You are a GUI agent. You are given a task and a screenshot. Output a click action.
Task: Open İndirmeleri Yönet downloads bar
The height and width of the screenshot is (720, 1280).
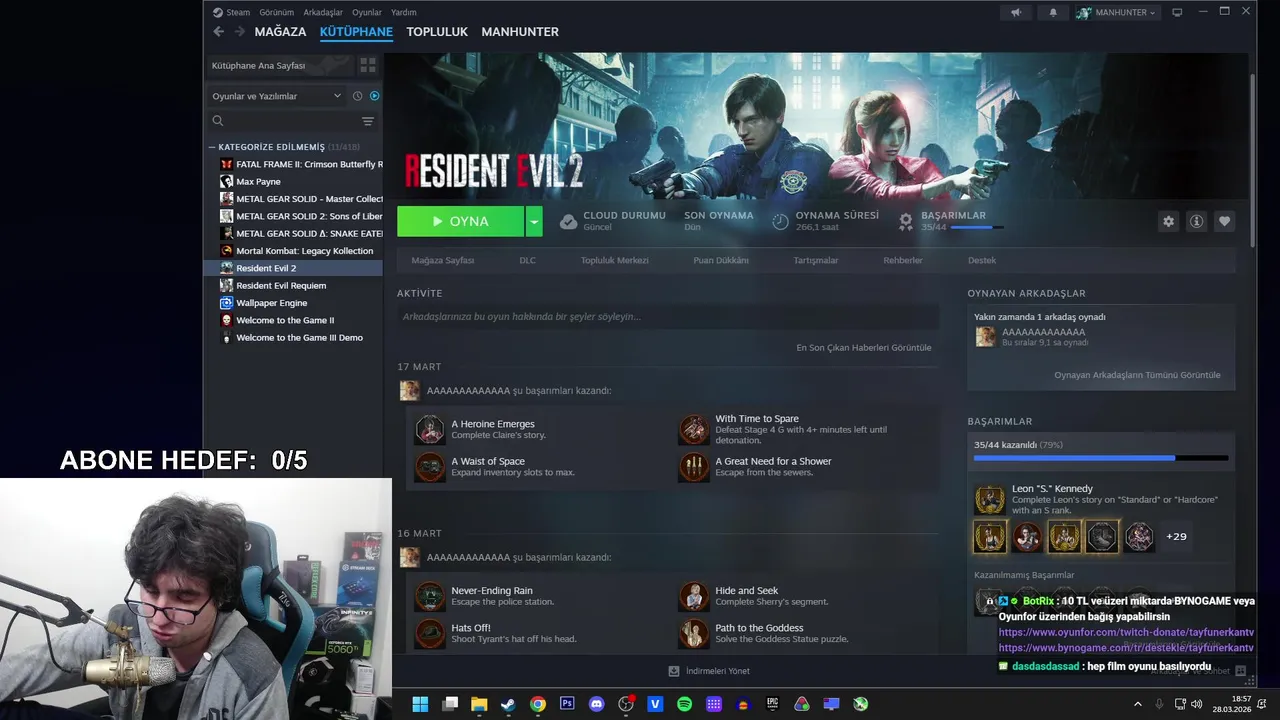pyautogui.click(x=709, y=671)
